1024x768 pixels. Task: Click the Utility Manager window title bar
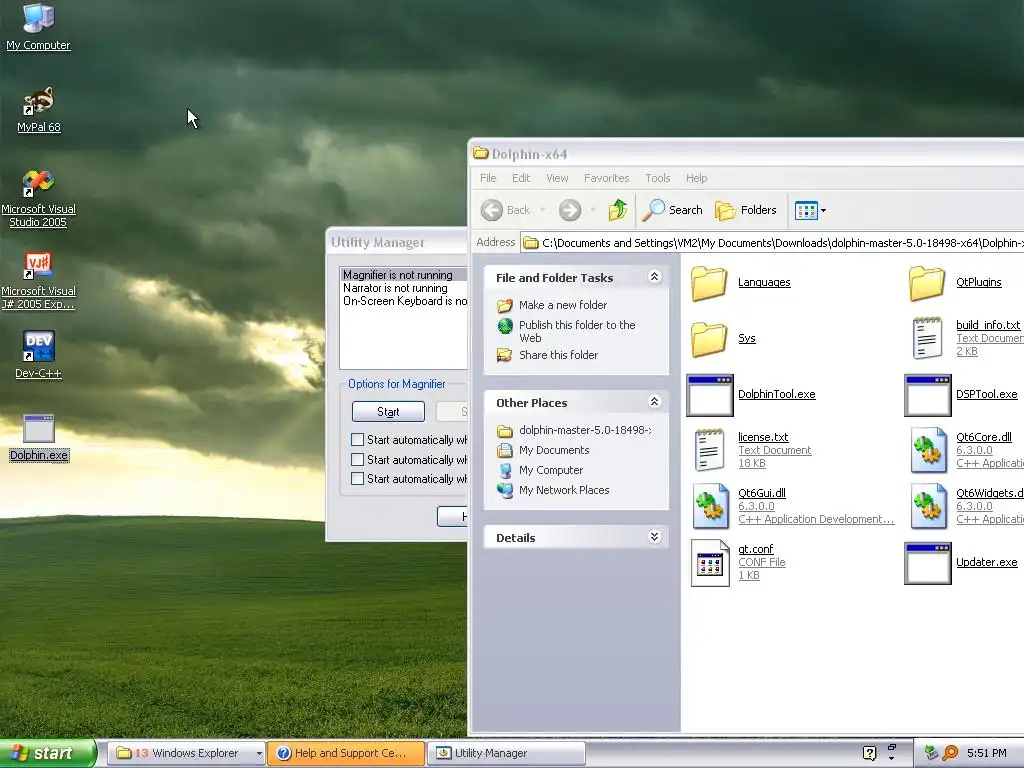click(x=396, y=242)
